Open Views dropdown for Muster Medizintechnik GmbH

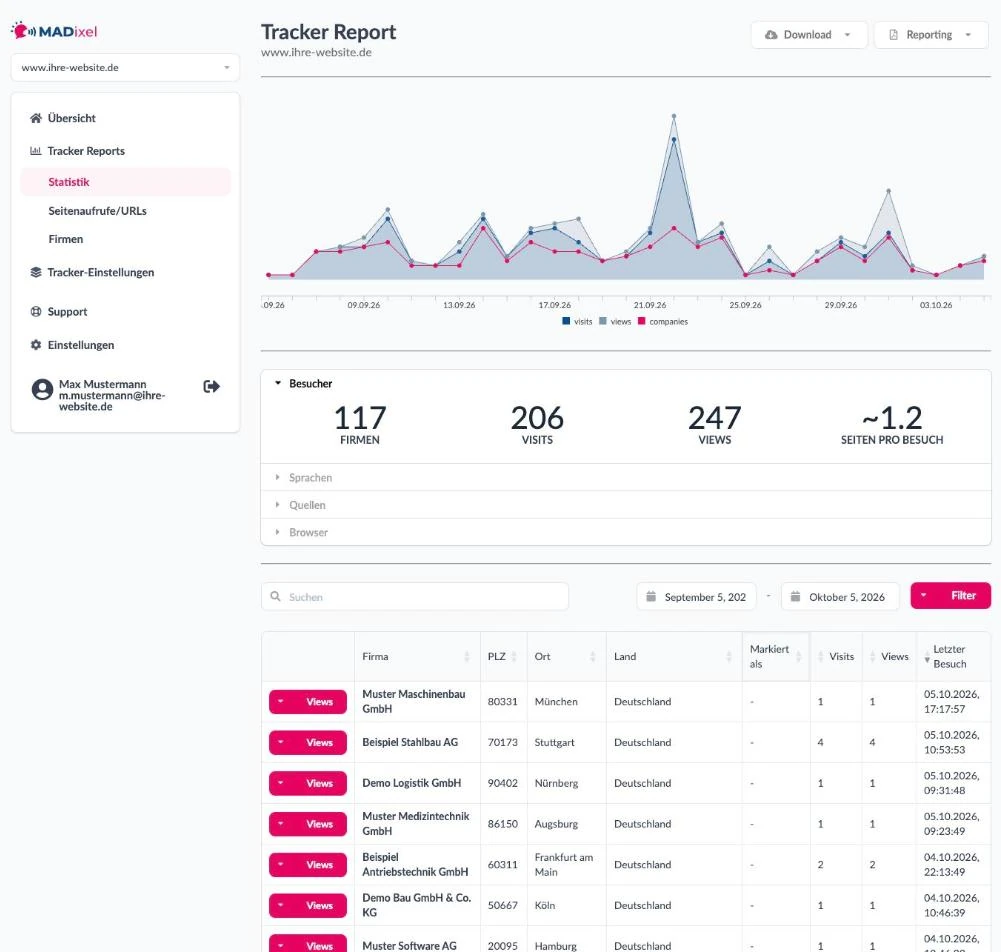point(308,824)
